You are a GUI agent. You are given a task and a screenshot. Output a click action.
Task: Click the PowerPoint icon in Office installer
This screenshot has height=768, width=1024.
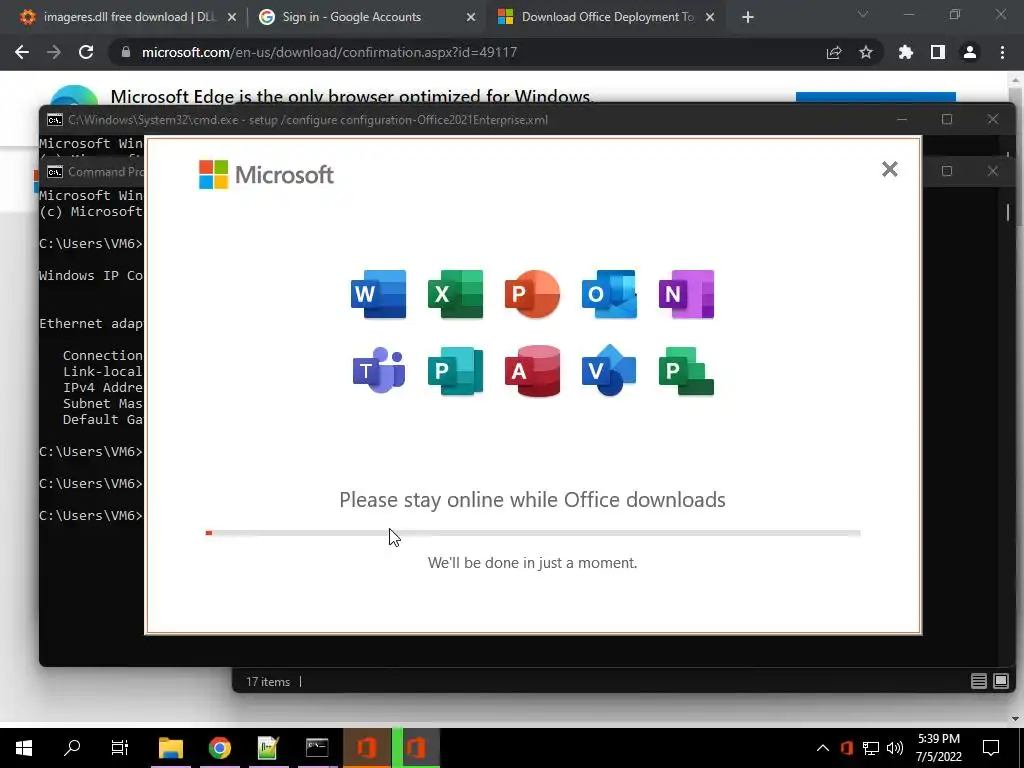(x=532, y=294)
